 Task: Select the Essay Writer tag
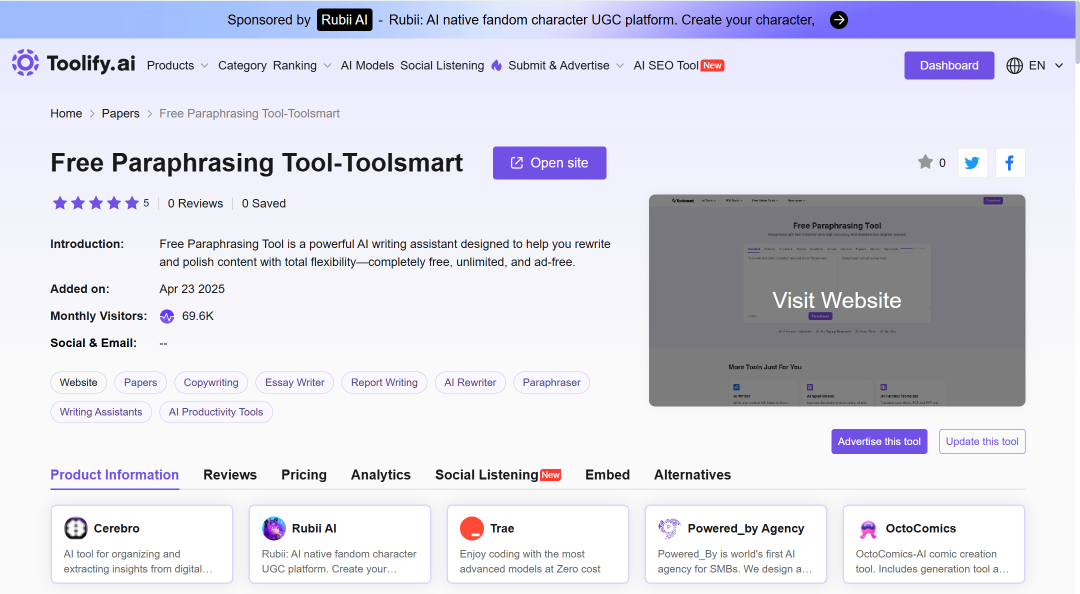pos(295,382)
